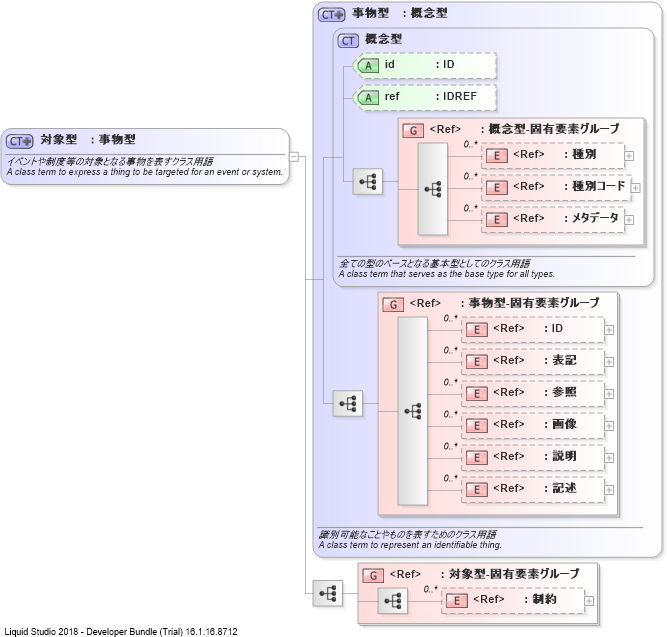
Task: Click the A attribute icon for id
Action: [368, 66]
